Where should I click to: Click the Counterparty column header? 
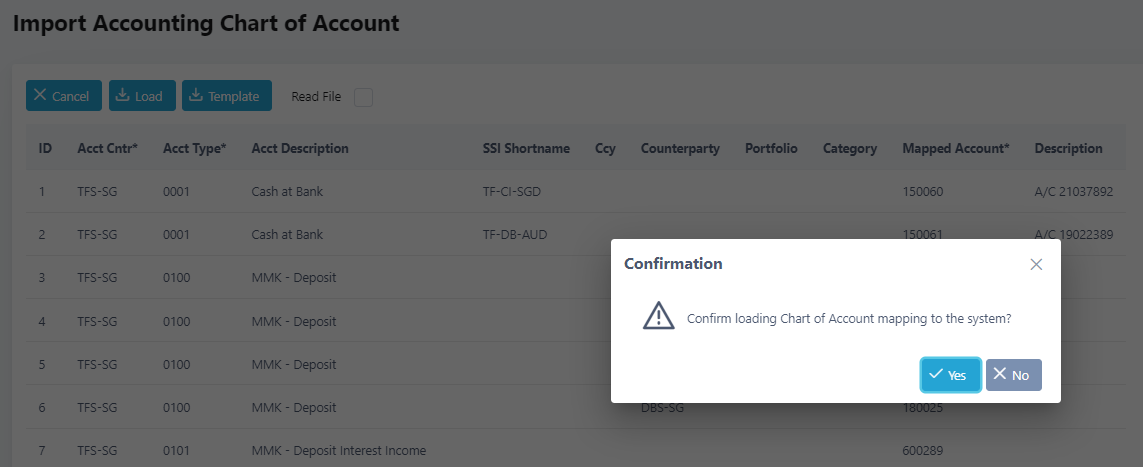click(680, 149)
